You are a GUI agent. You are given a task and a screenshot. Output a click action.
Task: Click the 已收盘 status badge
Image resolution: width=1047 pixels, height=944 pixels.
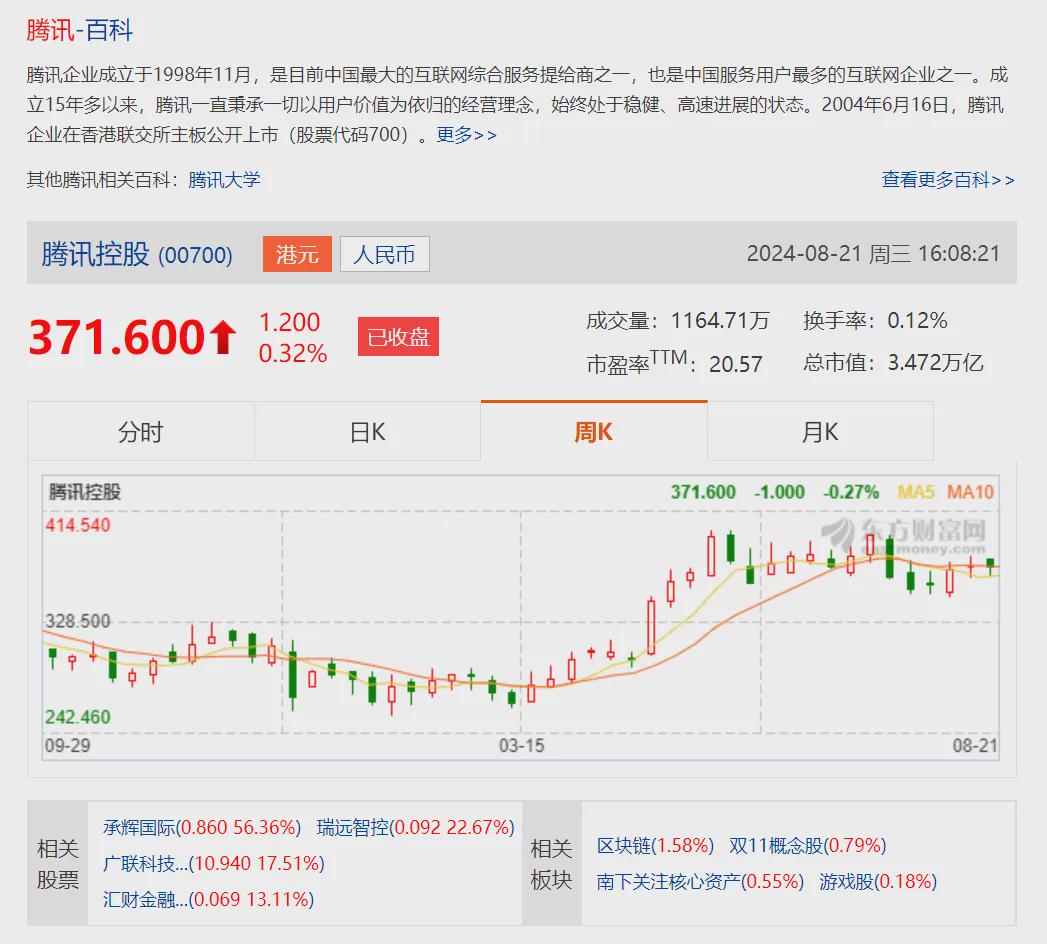398,336
